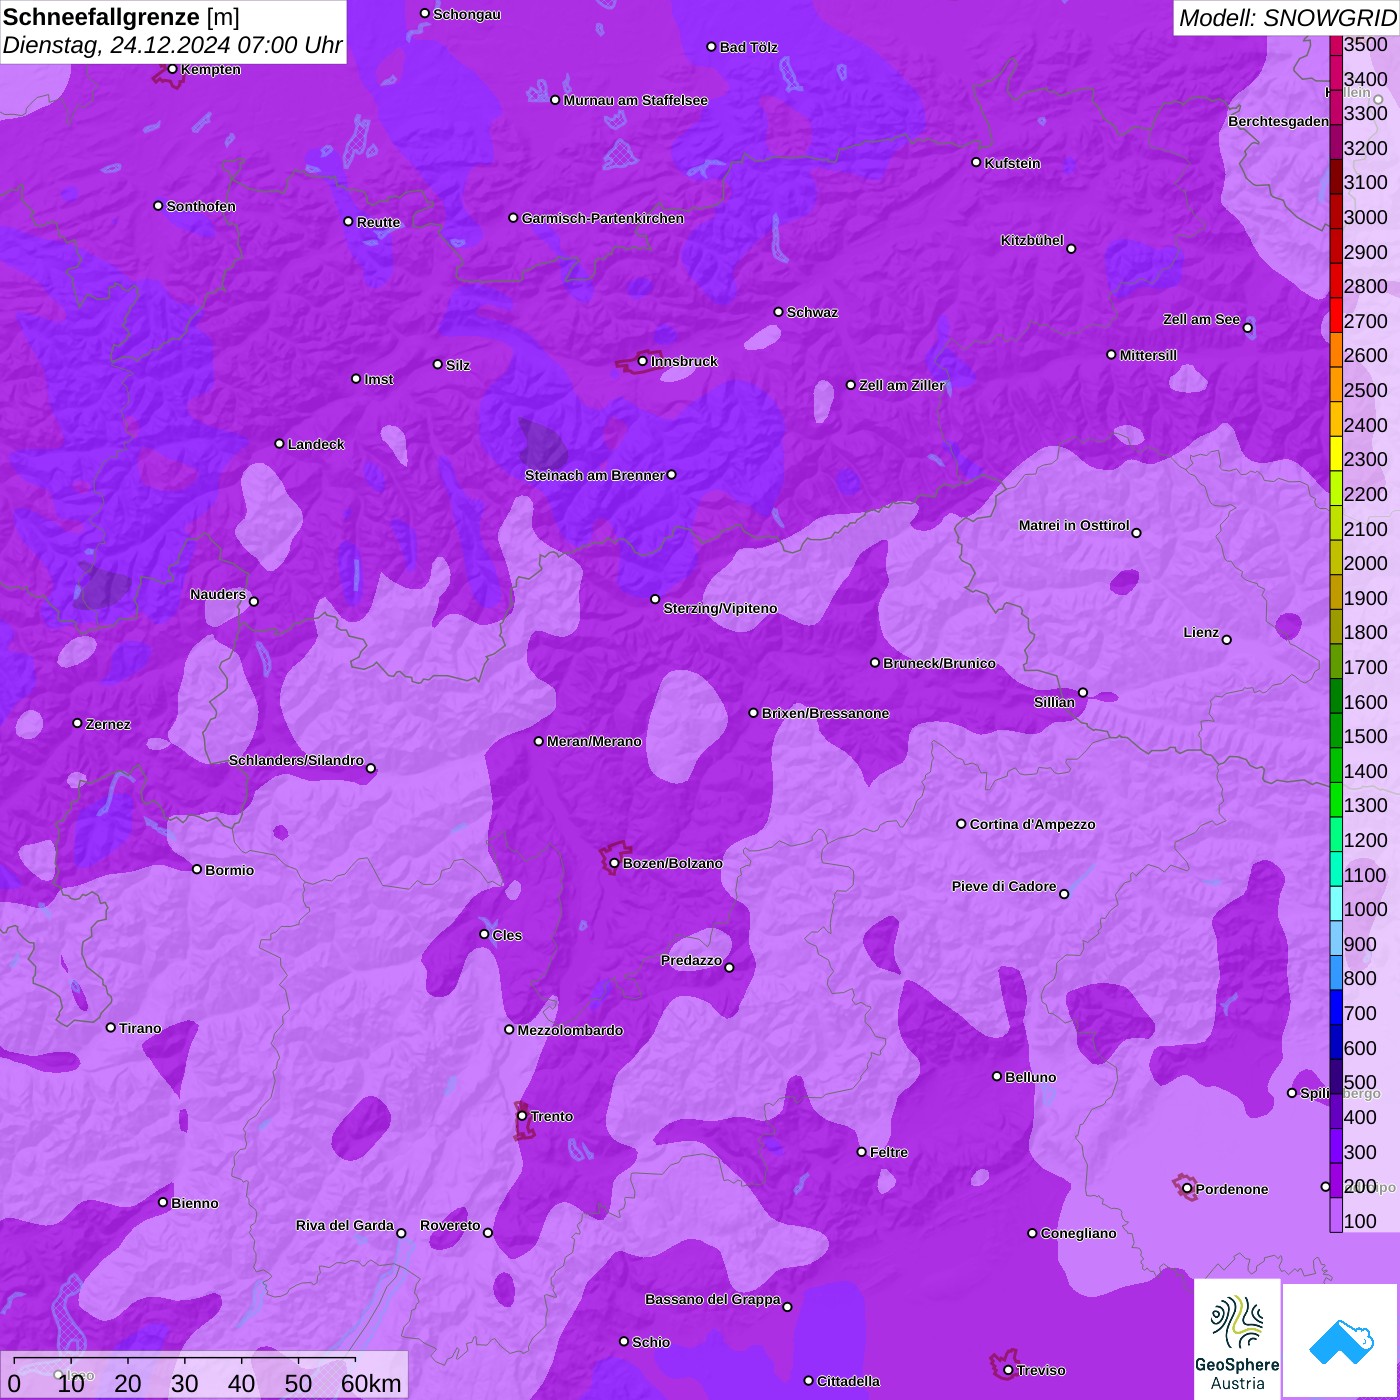Image resolution: width=1400 pixels, height=1400 pixels.
Task: Select the 1500 green legend swatch
Action: [1336, 730]
